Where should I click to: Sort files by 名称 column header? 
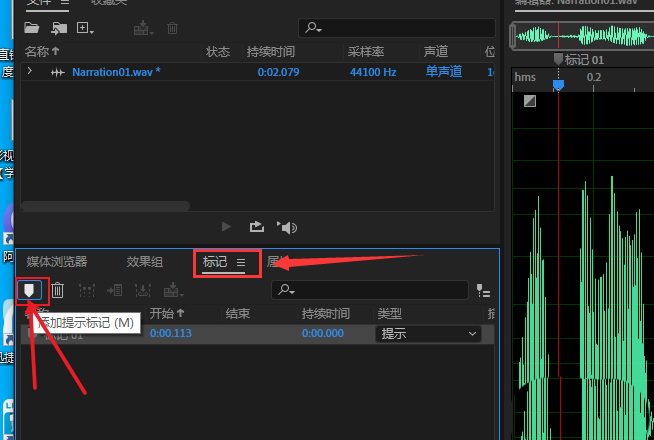click(x=42, y=51)
